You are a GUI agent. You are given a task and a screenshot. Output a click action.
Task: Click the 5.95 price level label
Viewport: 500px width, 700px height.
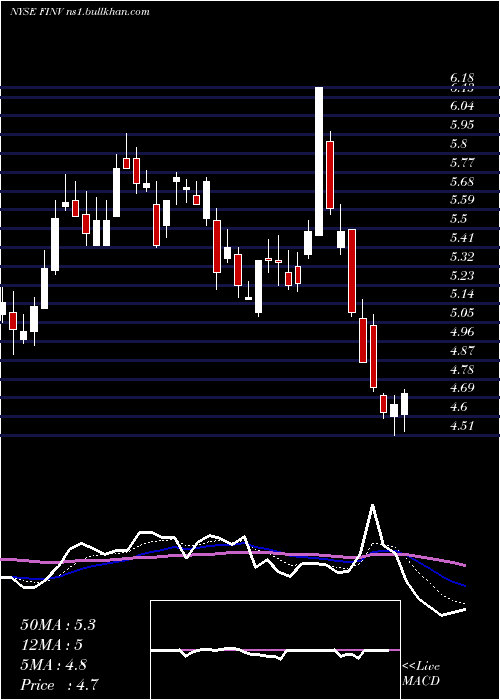[x=462, y=125]
